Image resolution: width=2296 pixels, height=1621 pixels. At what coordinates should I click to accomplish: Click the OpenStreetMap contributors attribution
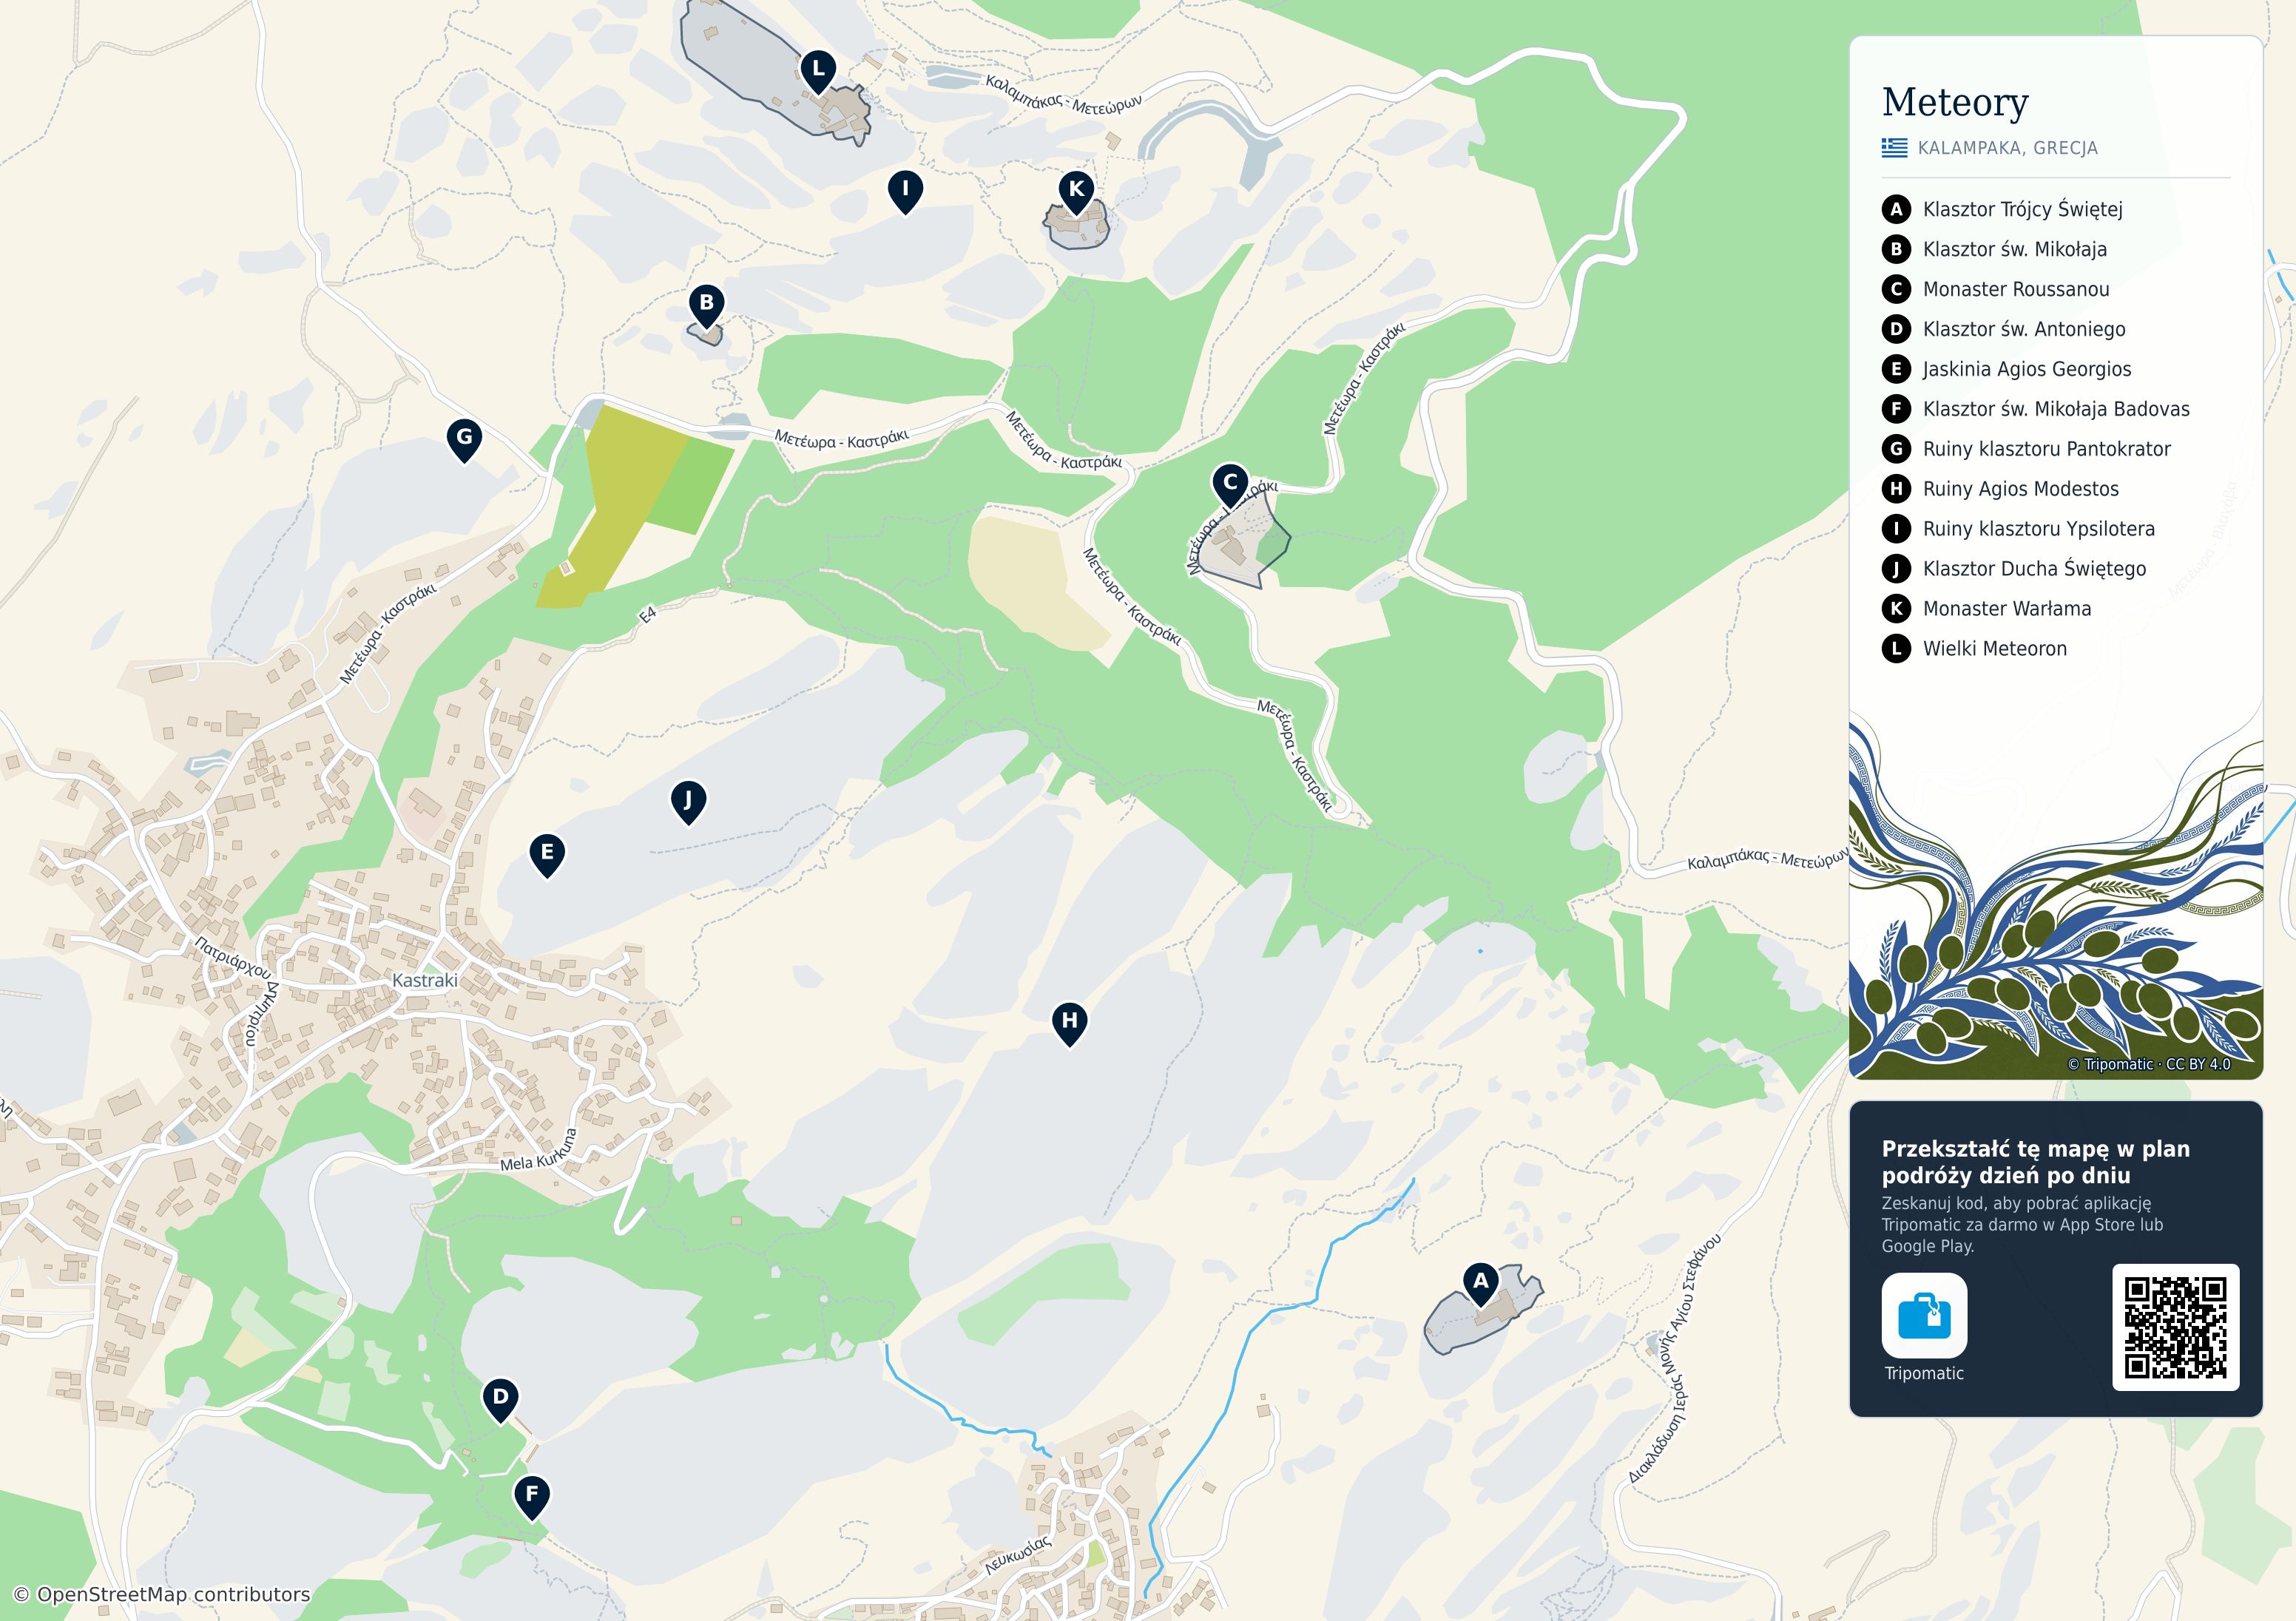[162, 1594]
